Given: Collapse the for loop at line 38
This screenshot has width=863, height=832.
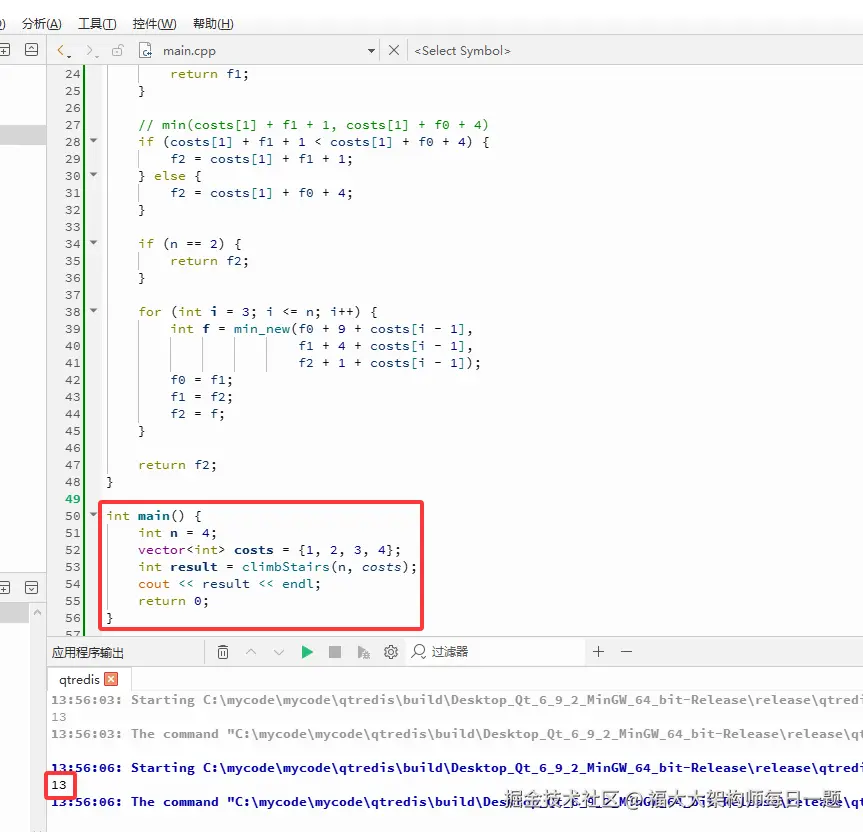Looking at the screenshot, I should click(94, 311).
